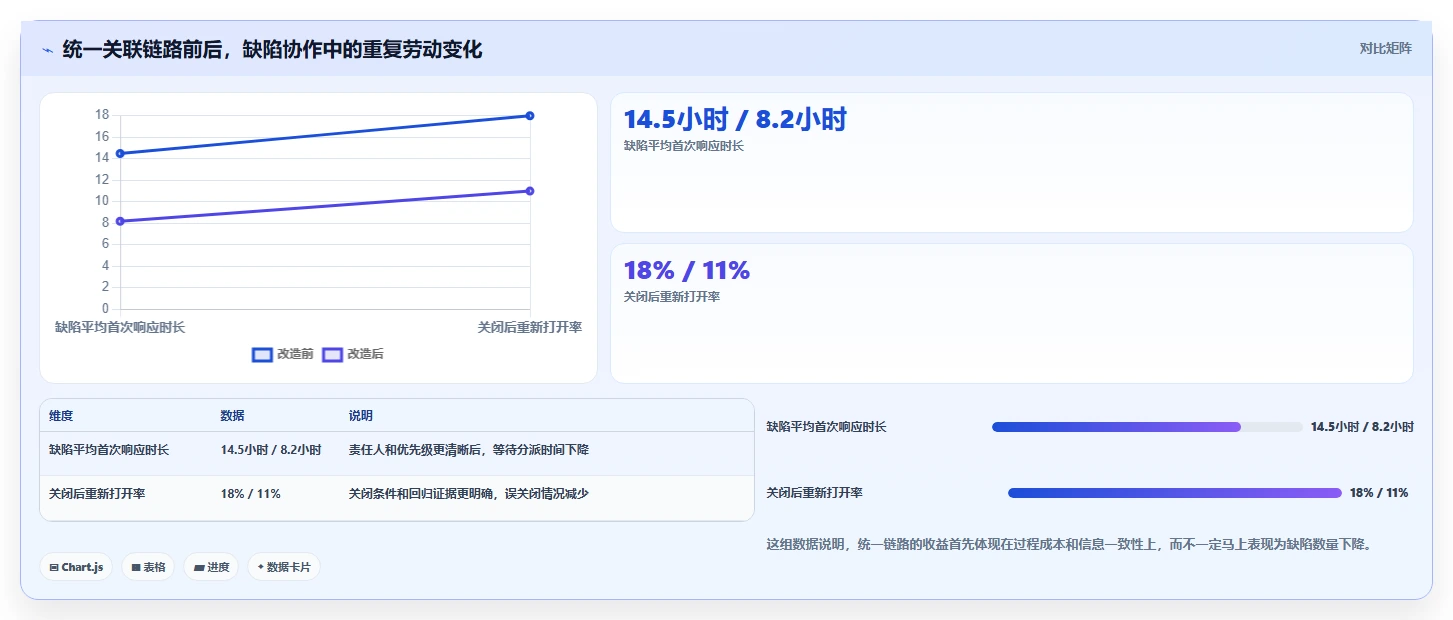Click the 改造后 purple legend swatch

[332, 354]
